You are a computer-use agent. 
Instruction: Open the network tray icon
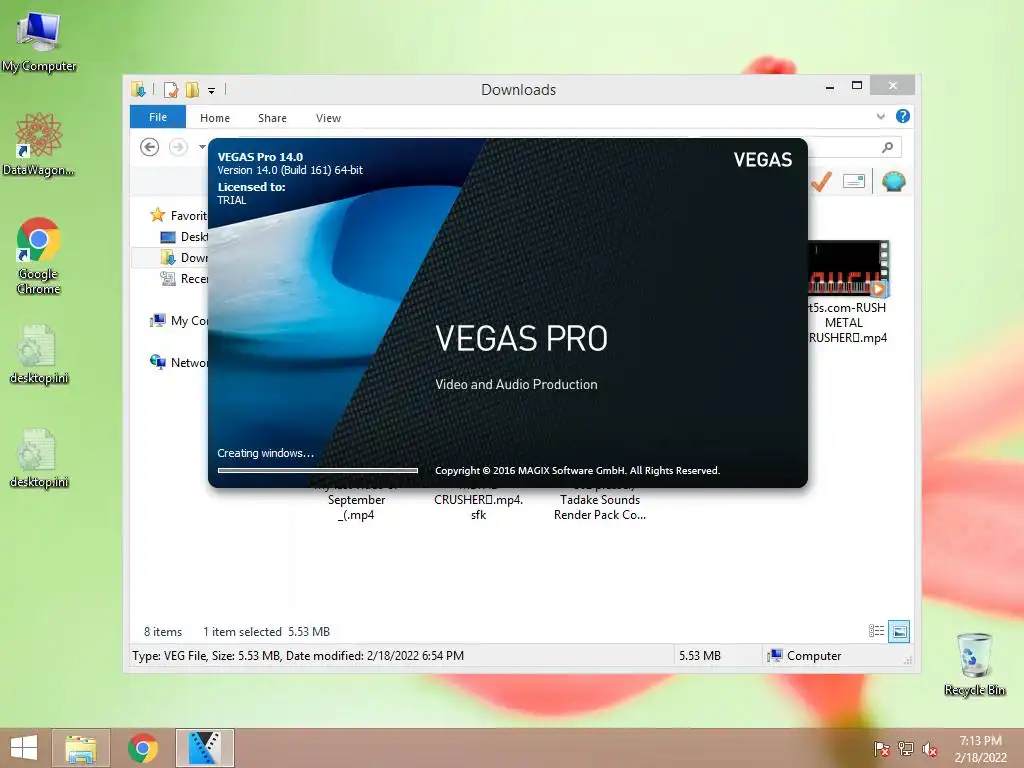pyautogui.click(x=906, y=749)
